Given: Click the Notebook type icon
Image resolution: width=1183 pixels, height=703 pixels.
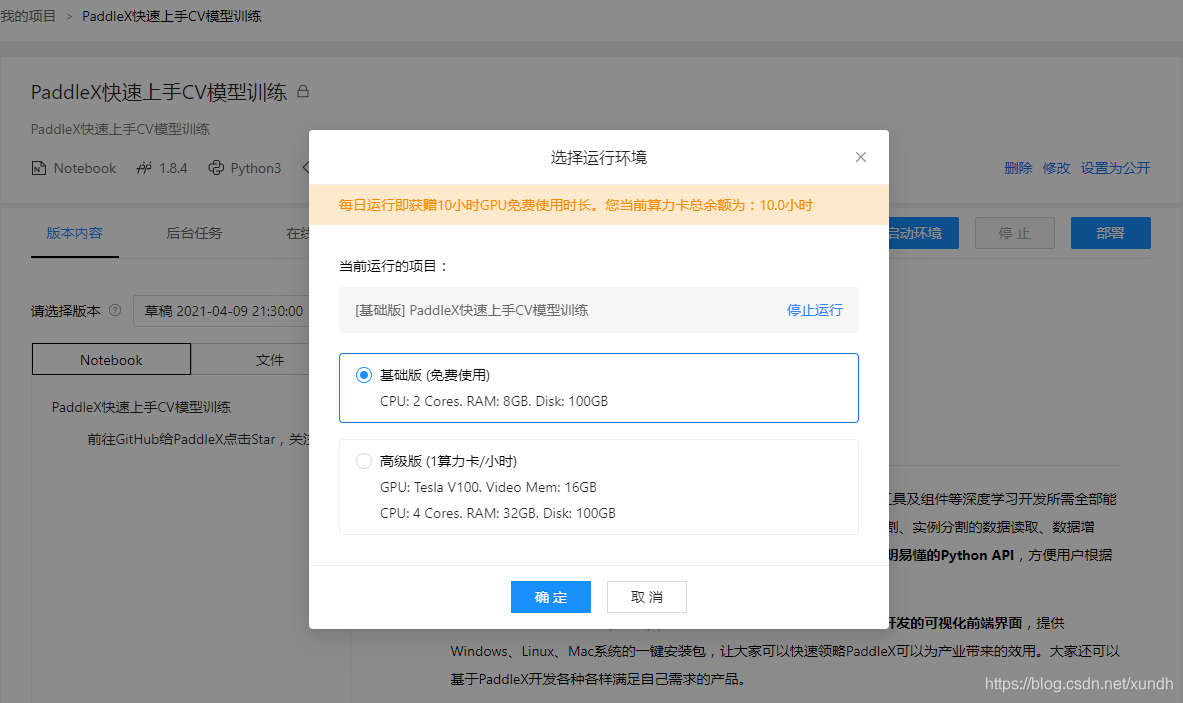Looking at the screenshot, I should (x=38, y=167).
